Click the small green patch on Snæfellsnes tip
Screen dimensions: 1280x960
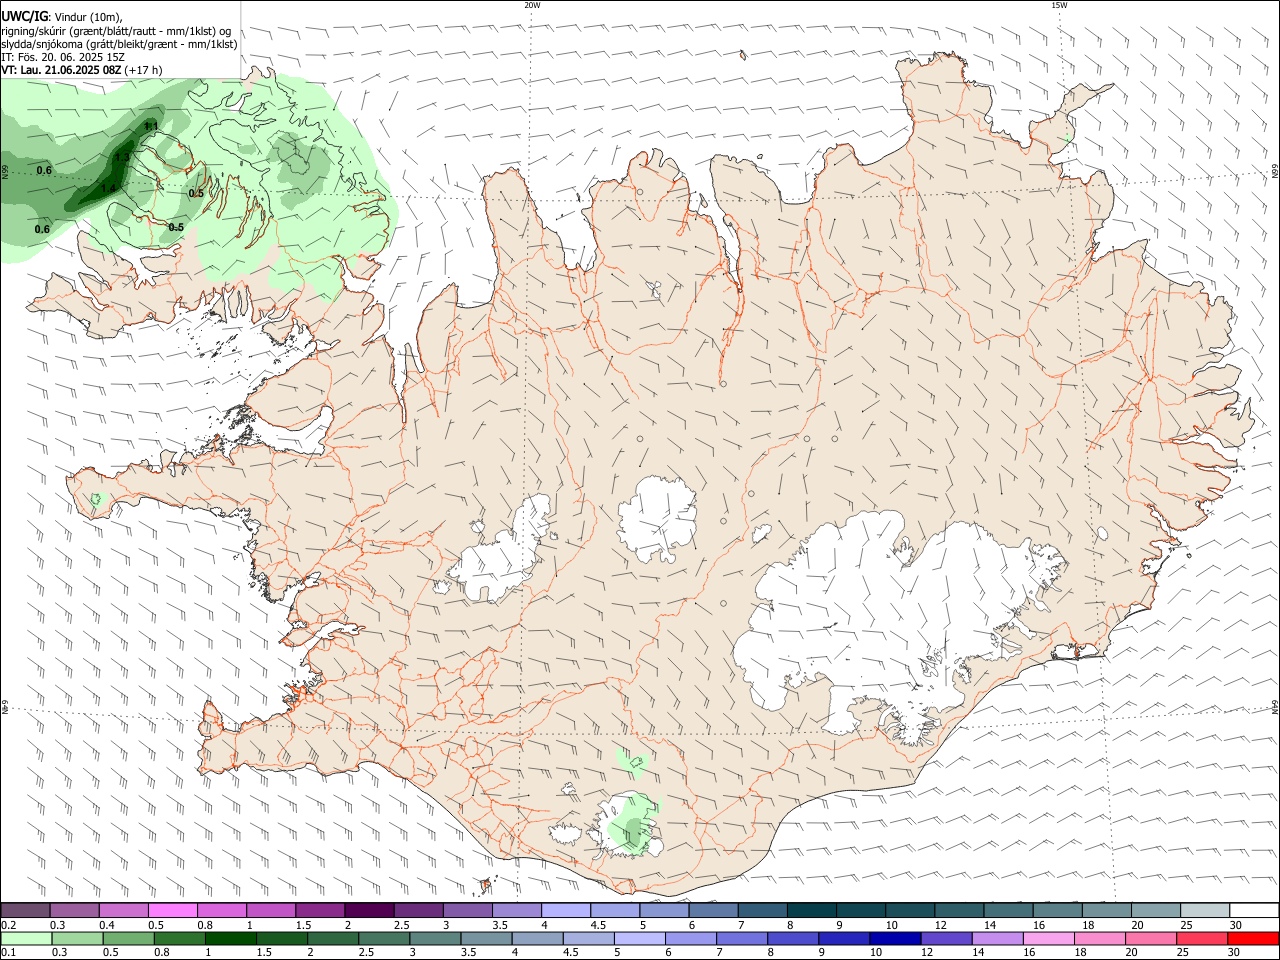pos(96,498)
